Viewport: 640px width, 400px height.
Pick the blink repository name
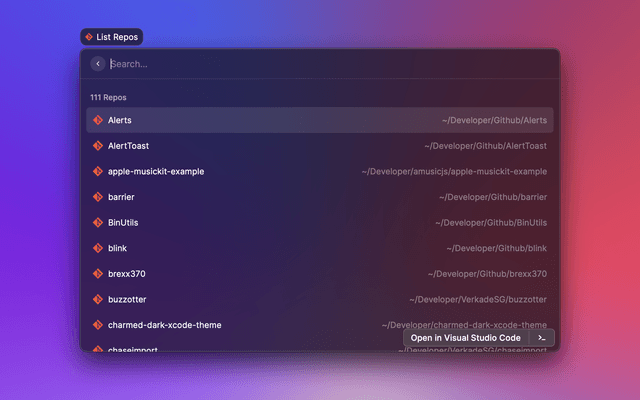tap(117, 248)
